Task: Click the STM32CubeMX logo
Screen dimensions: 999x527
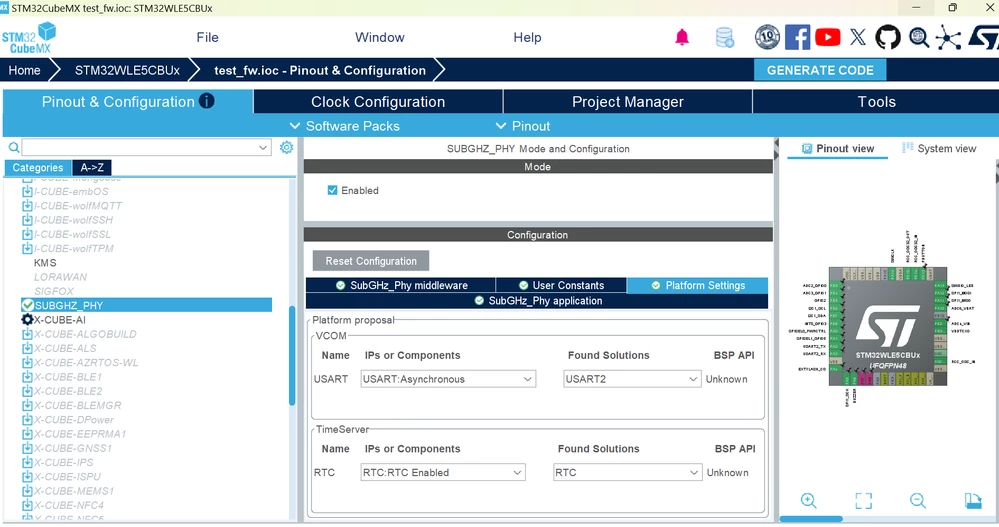Action: click(x=29, y=38)
